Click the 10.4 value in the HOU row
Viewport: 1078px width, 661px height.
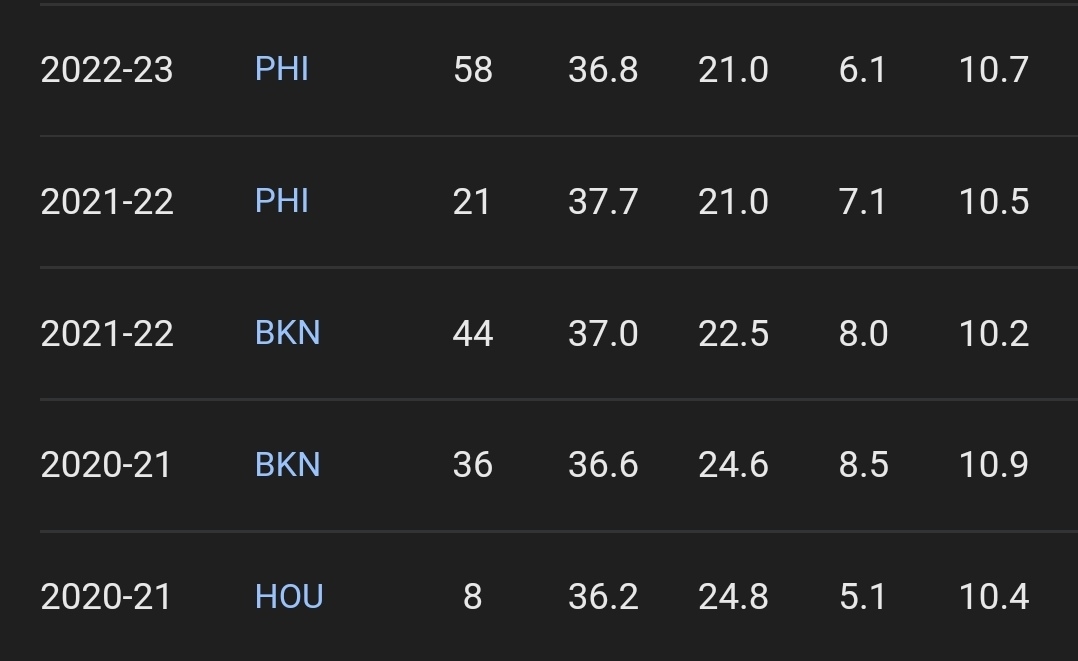pos(994,598)
